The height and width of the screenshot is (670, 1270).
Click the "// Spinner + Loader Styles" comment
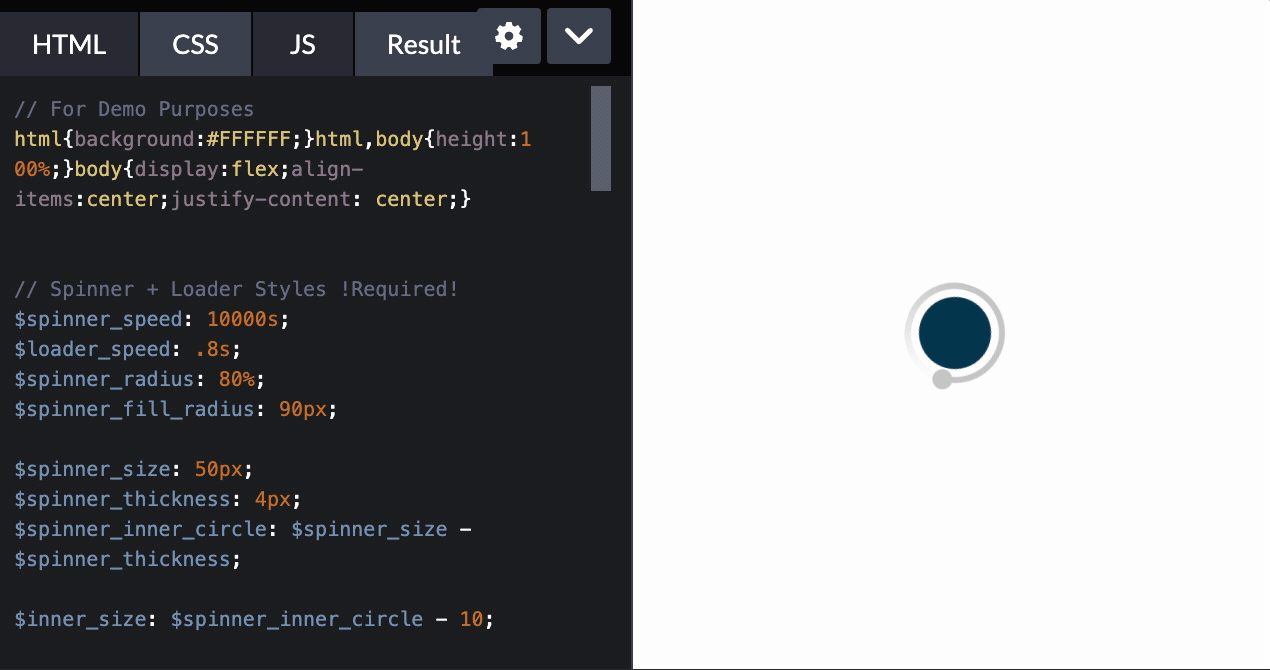pyautogui.click(x=237, y=289)
